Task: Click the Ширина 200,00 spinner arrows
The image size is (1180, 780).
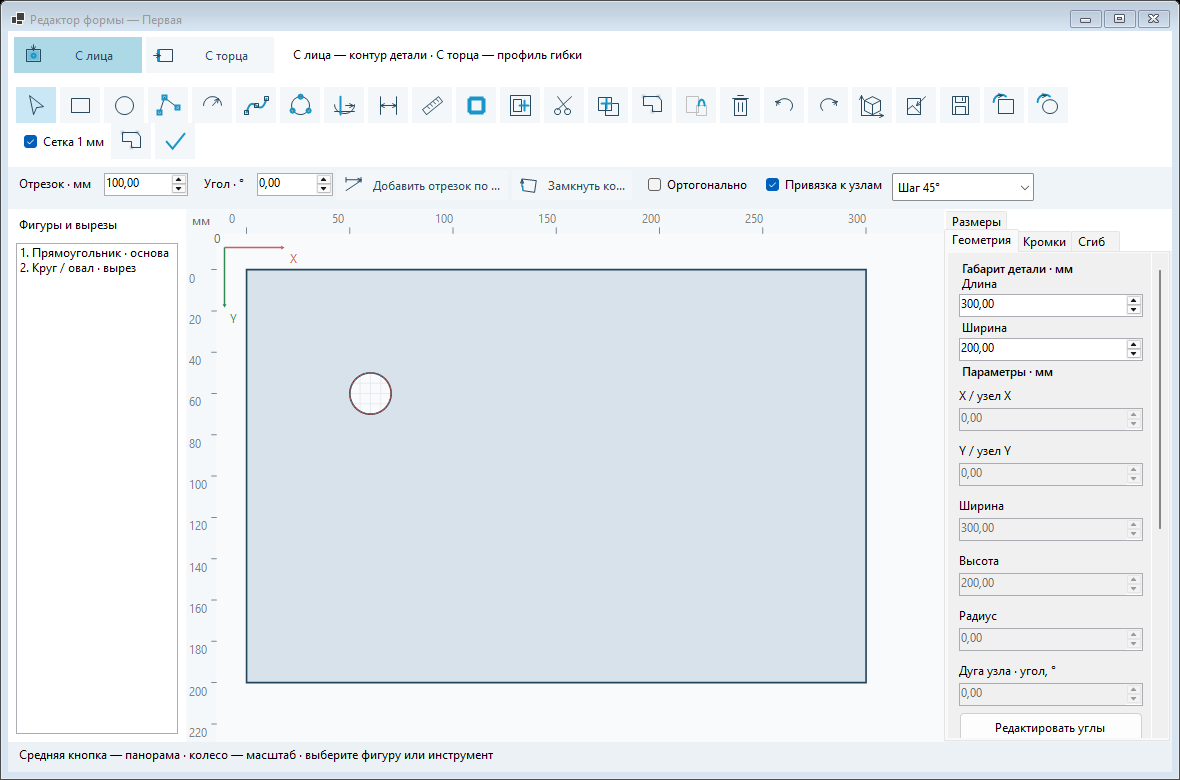Action: (1134, 349)
